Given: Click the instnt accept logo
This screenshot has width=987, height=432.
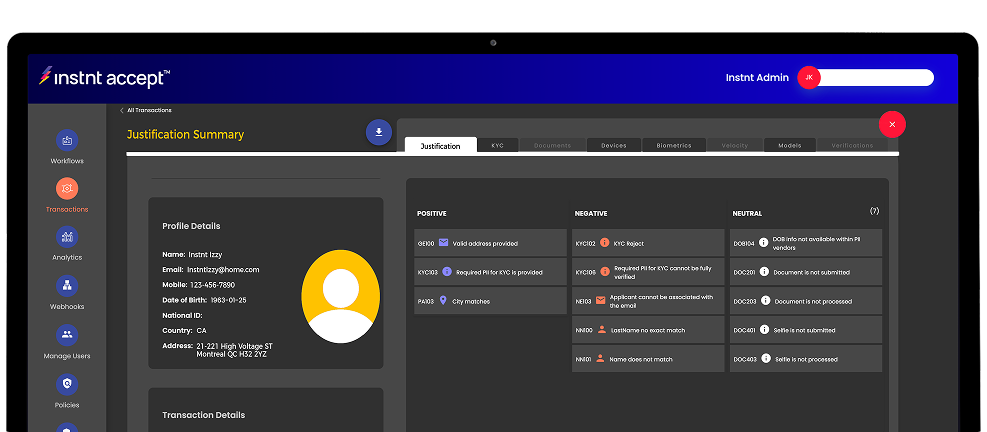Looking at the screenshot, I should (104, 77).
